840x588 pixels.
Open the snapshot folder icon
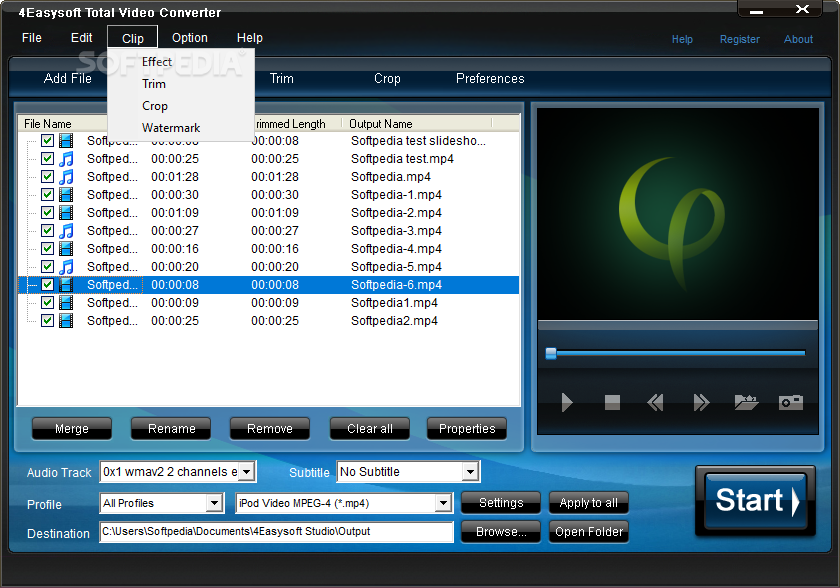coord(746,402)
